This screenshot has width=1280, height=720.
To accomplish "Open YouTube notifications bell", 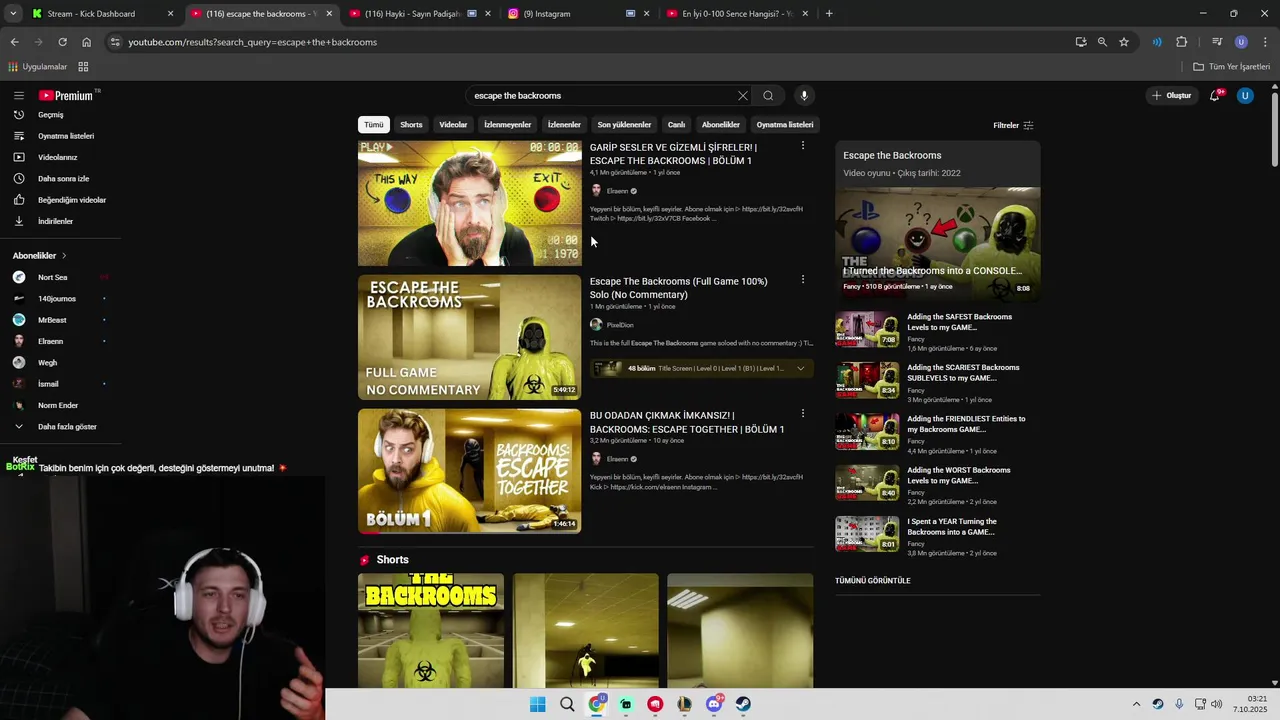I will (x=1215, y=96).
